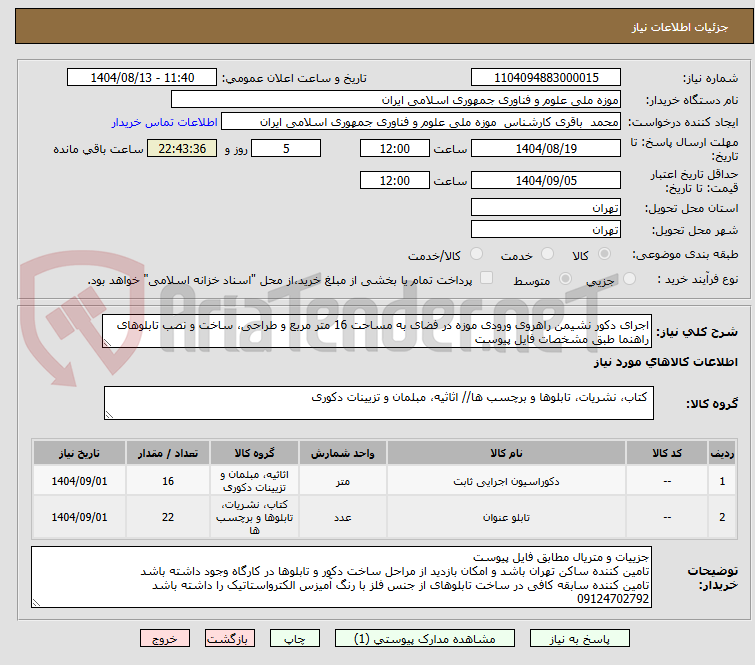Click the remaining days field 5

[286, 148]
